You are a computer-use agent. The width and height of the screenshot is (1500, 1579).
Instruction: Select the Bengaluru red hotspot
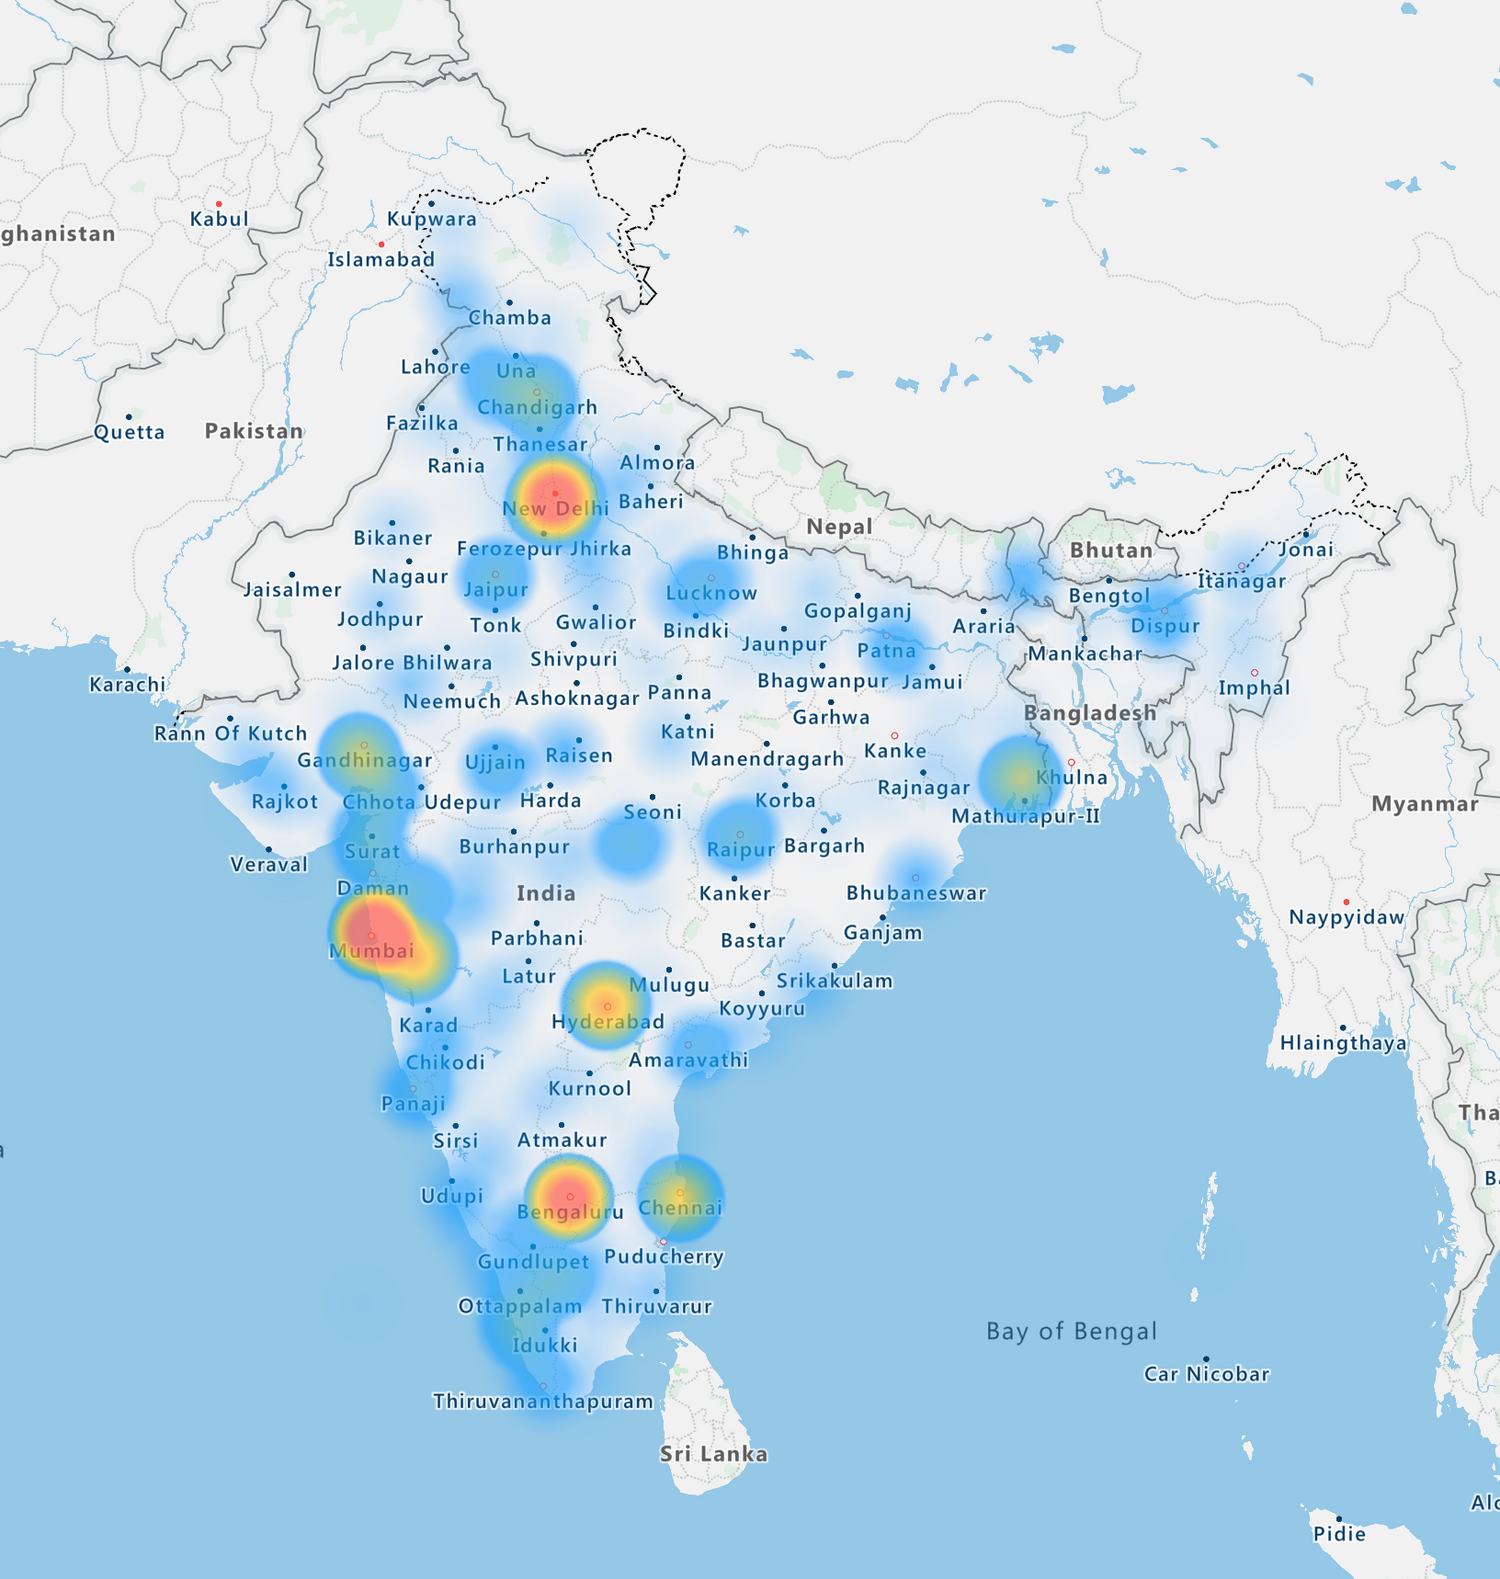point(569,1196)
